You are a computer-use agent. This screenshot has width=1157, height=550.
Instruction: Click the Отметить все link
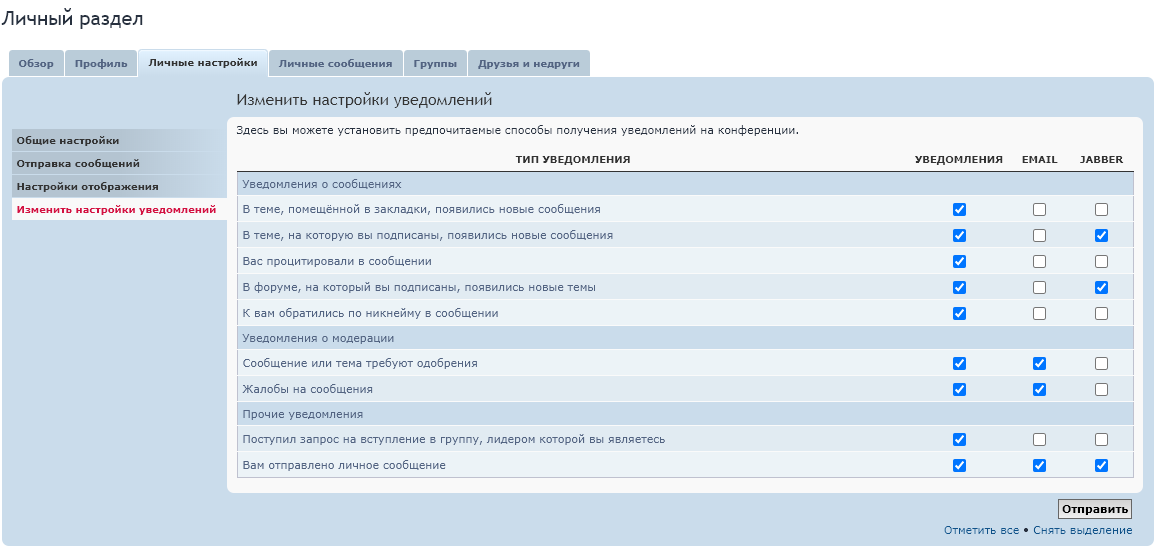coord(981,530)
